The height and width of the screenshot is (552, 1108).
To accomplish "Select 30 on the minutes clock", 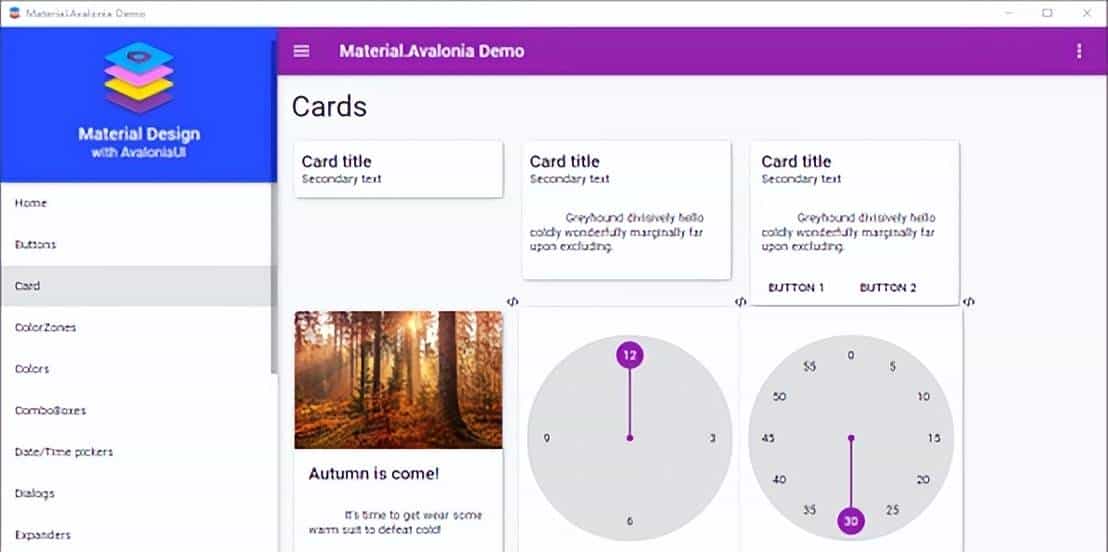I will pos(851,521).
